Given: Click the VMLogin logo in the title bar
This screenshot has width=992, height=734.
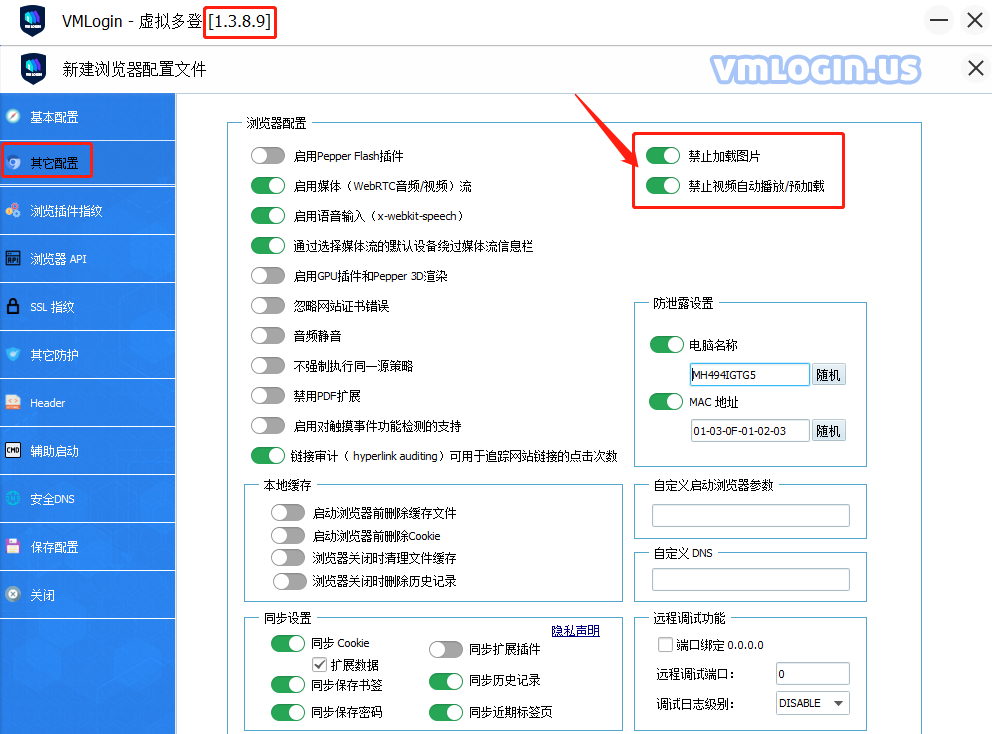Looking at the screenshot, I should pyautogui.click(x=32, y=21).
